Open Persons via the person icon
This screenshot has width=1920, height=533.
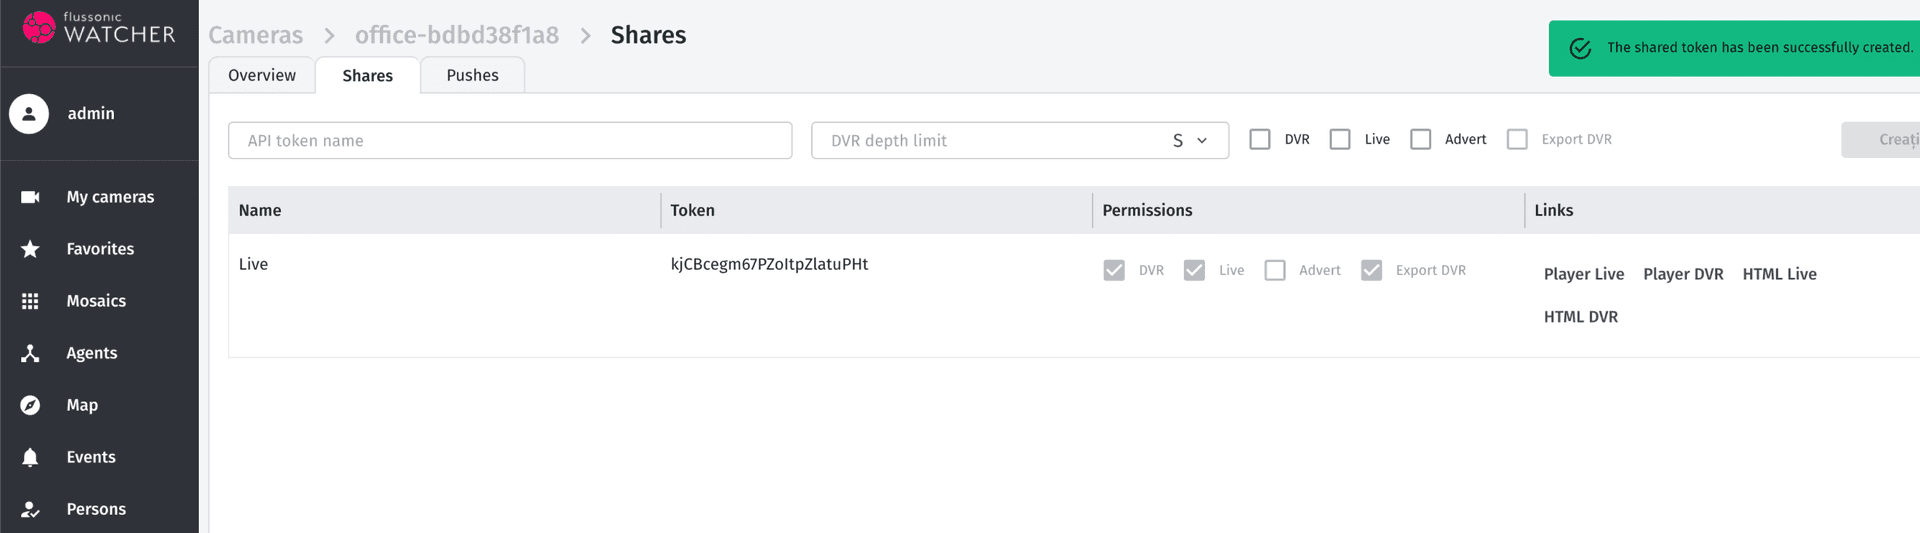(30, 509)
